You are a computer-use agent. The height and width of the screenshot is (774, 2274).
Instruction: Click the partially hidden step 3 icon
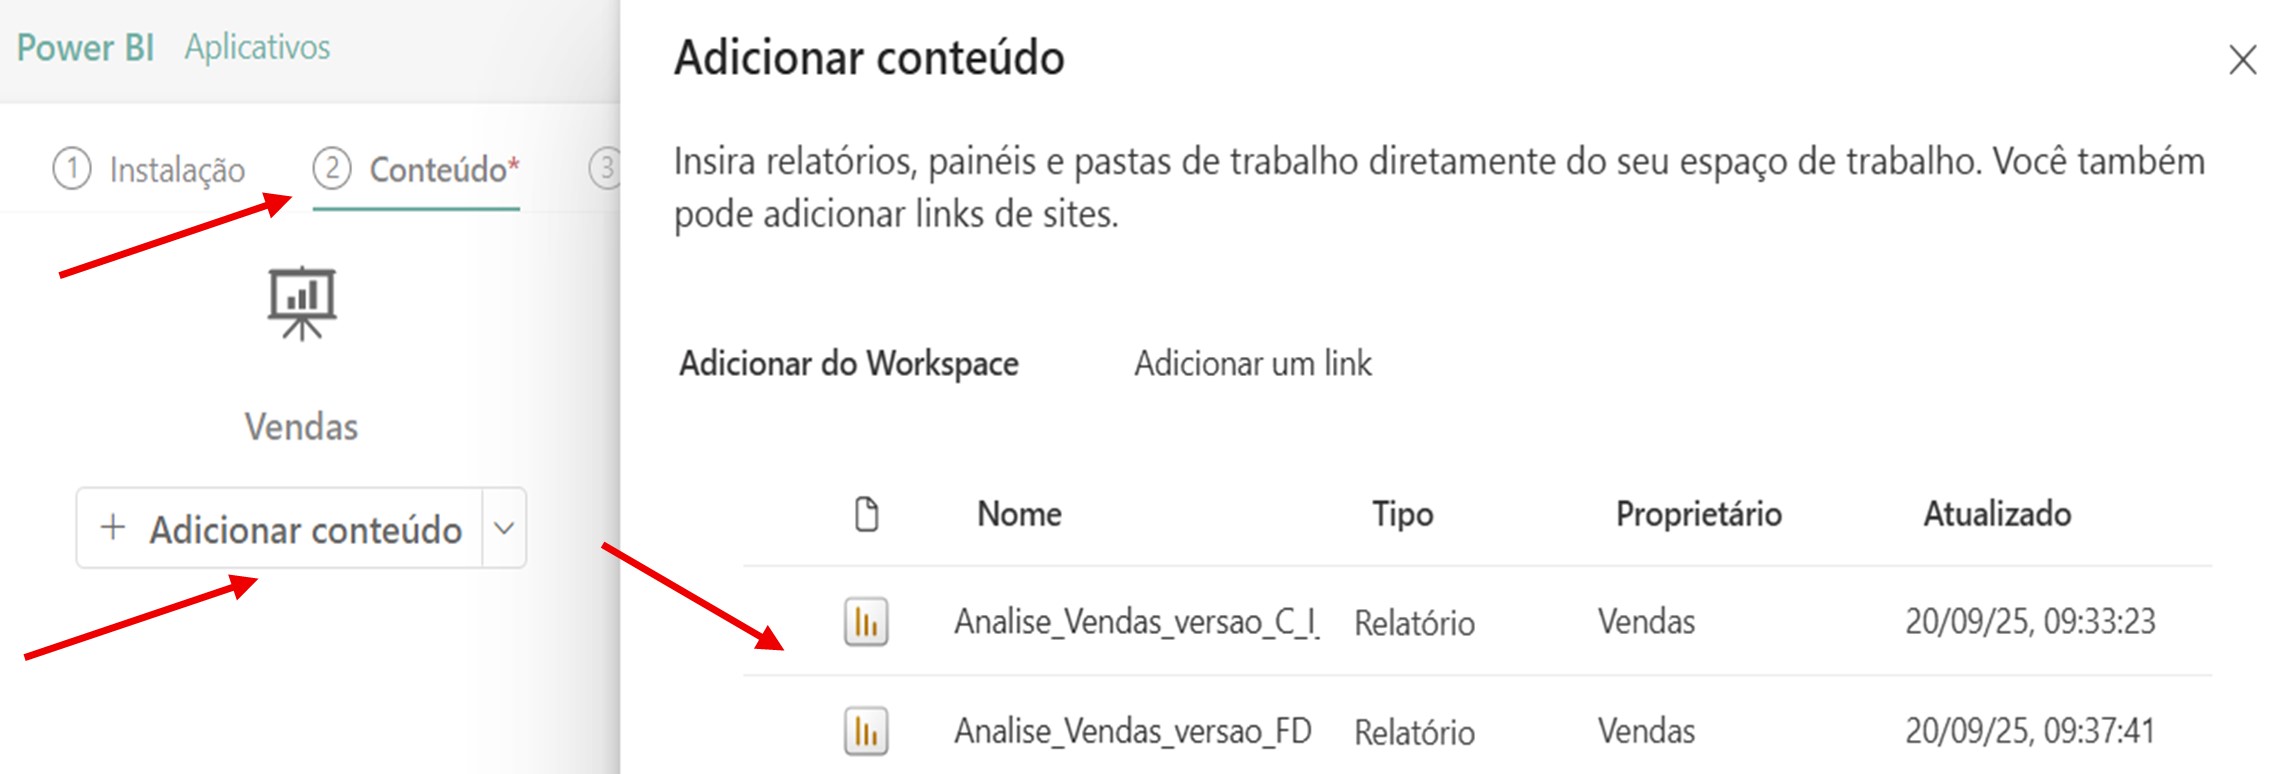[x=605, y=169]
